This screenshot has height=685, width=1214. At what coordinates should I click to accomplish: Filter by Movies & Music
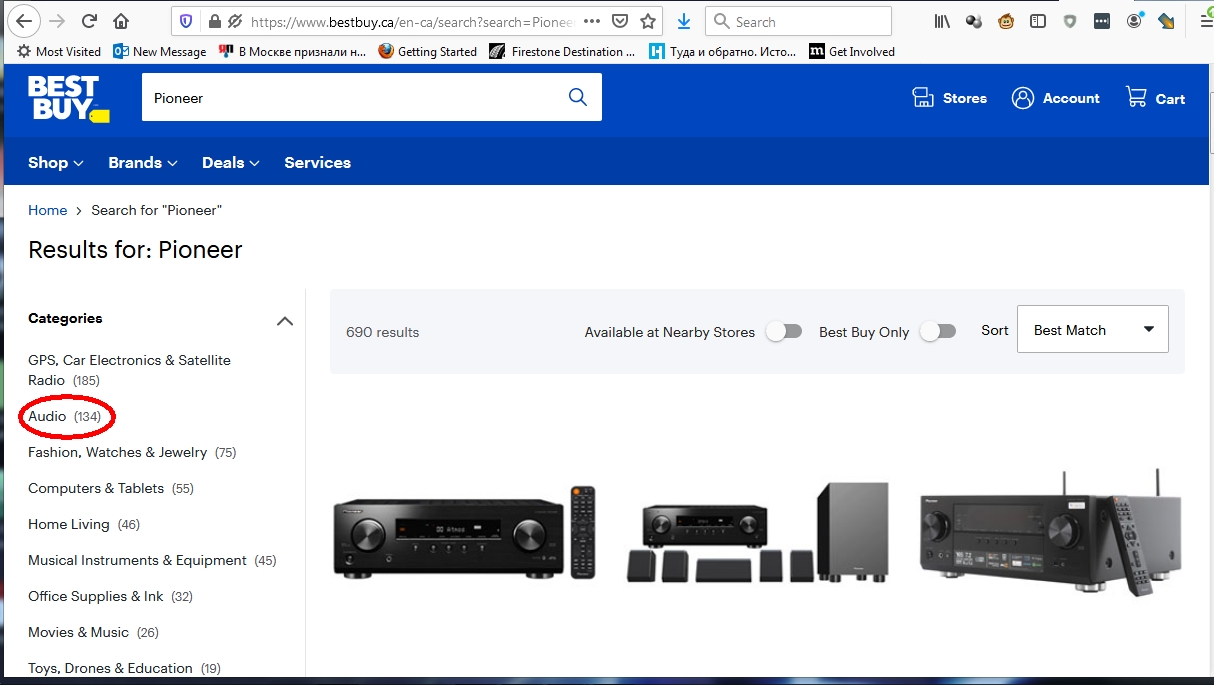pyautogui.click(x=93, y=632)
